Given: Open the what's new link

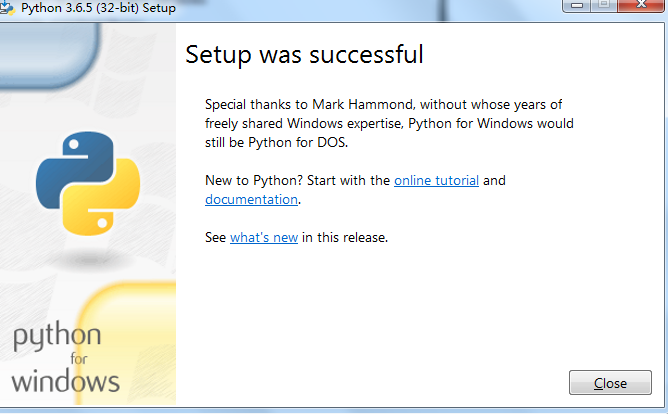Looking at the screenshot, I should [264, 237].
